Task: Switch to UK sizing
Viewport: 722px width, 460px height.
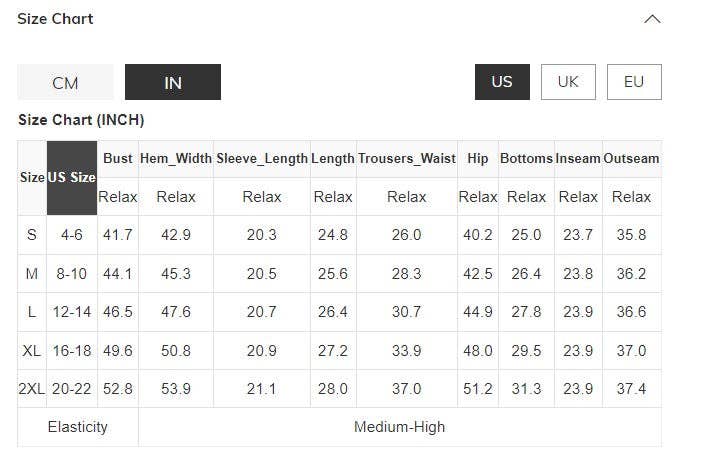Action: point(568,82)
